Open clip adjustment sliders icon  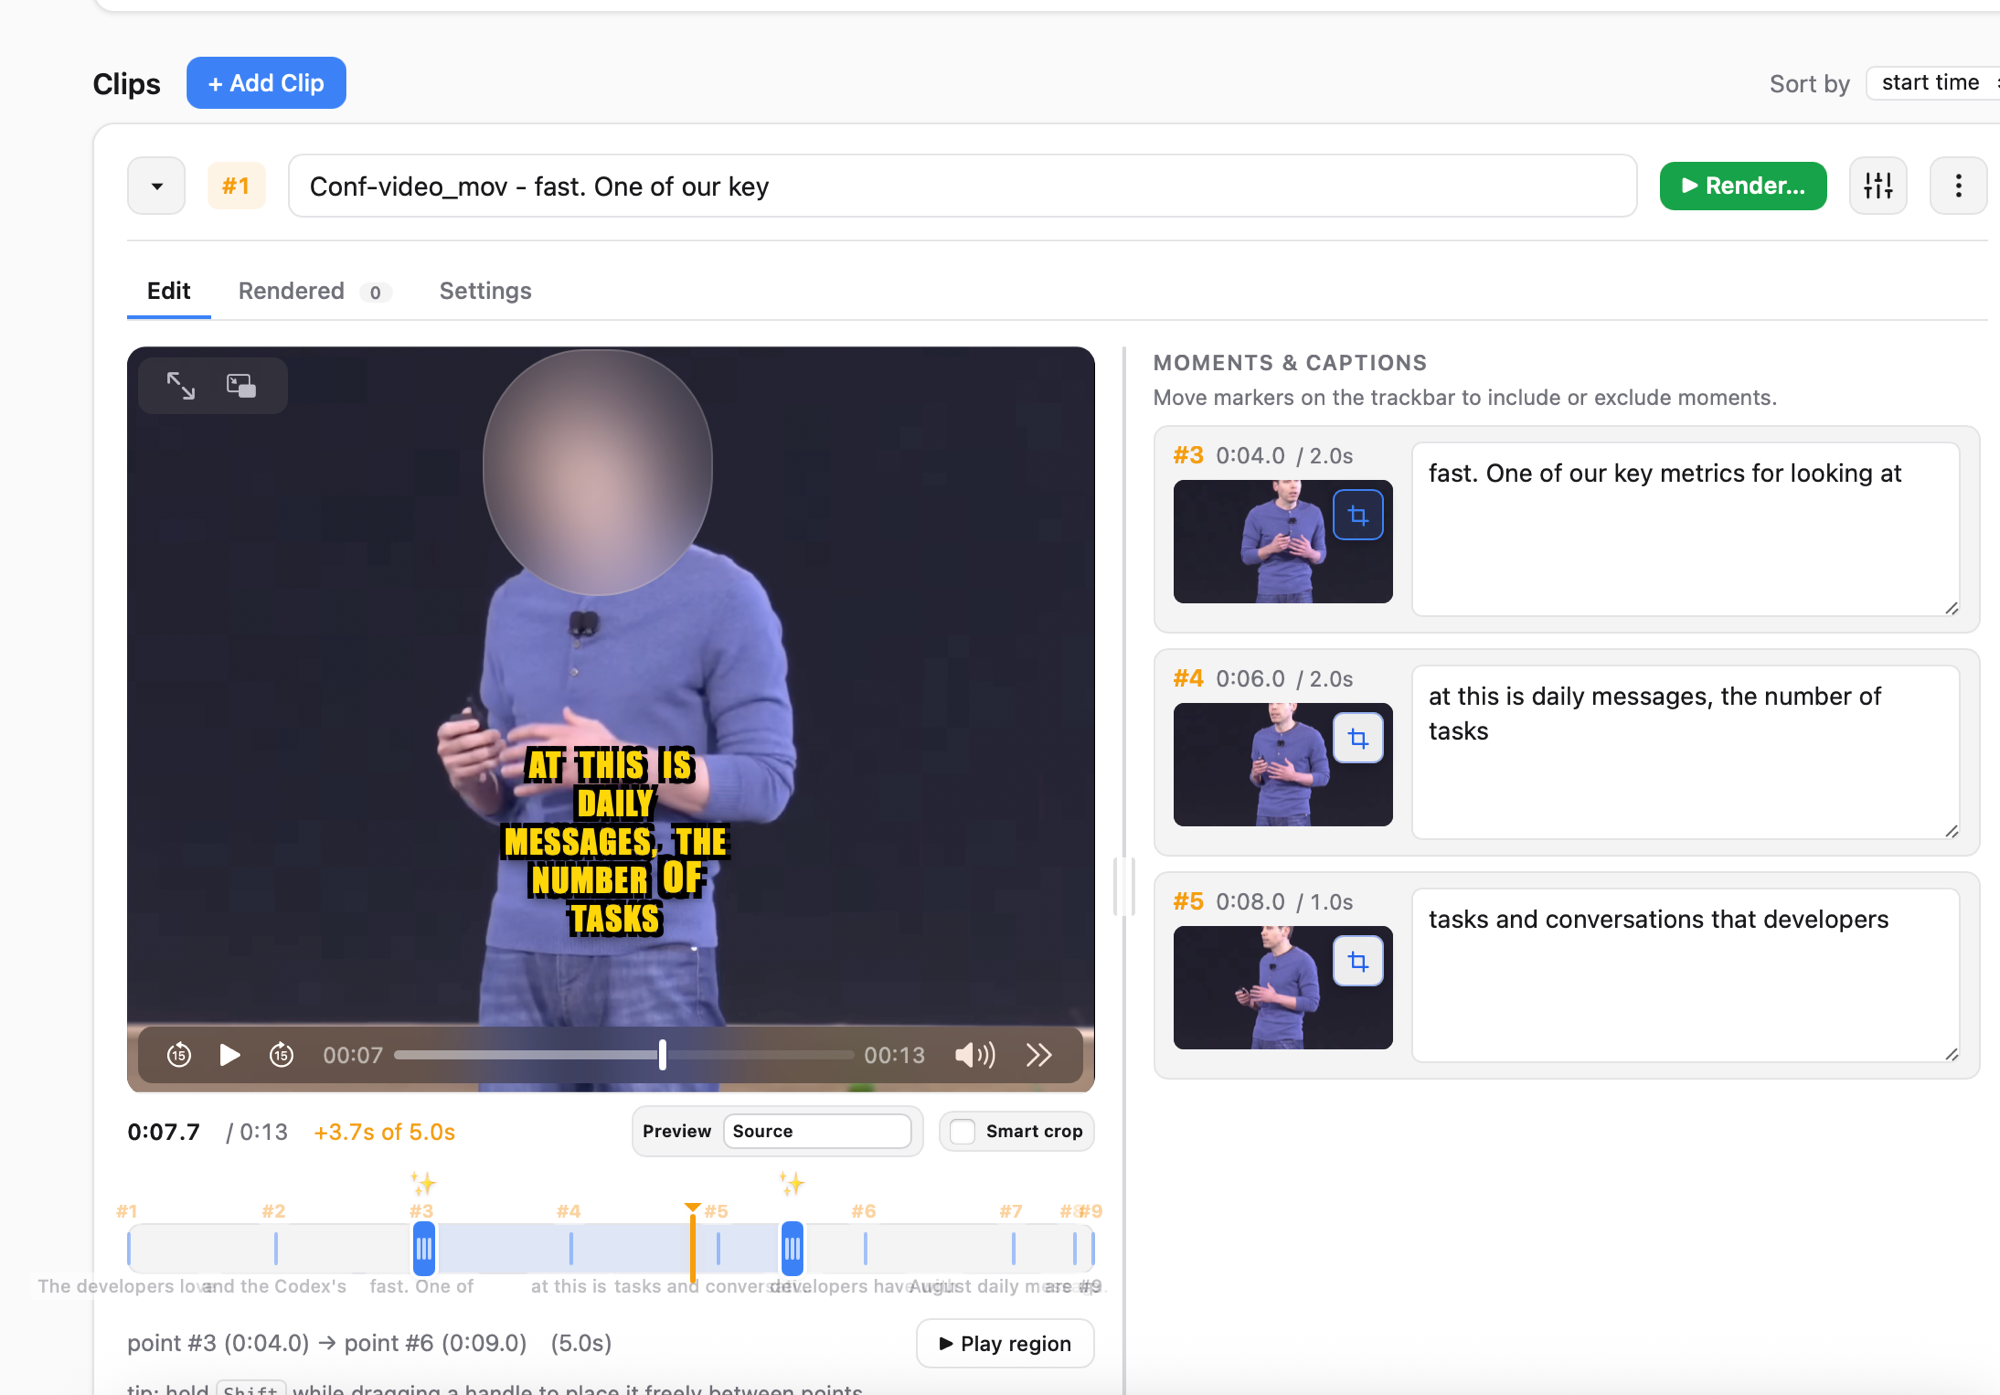coord(1878,186)
